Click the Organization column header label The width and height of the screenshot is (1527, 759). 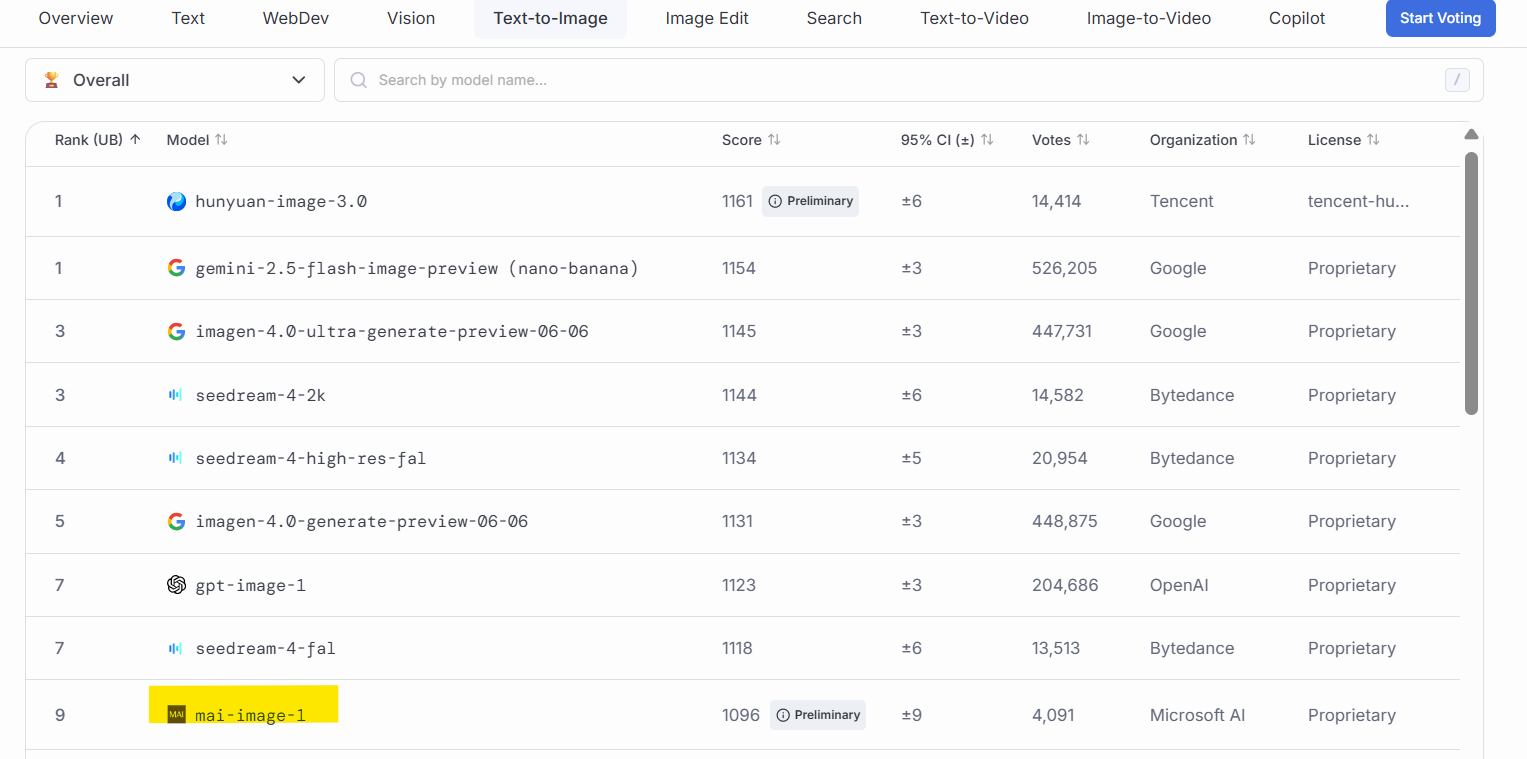[1194, 140]
